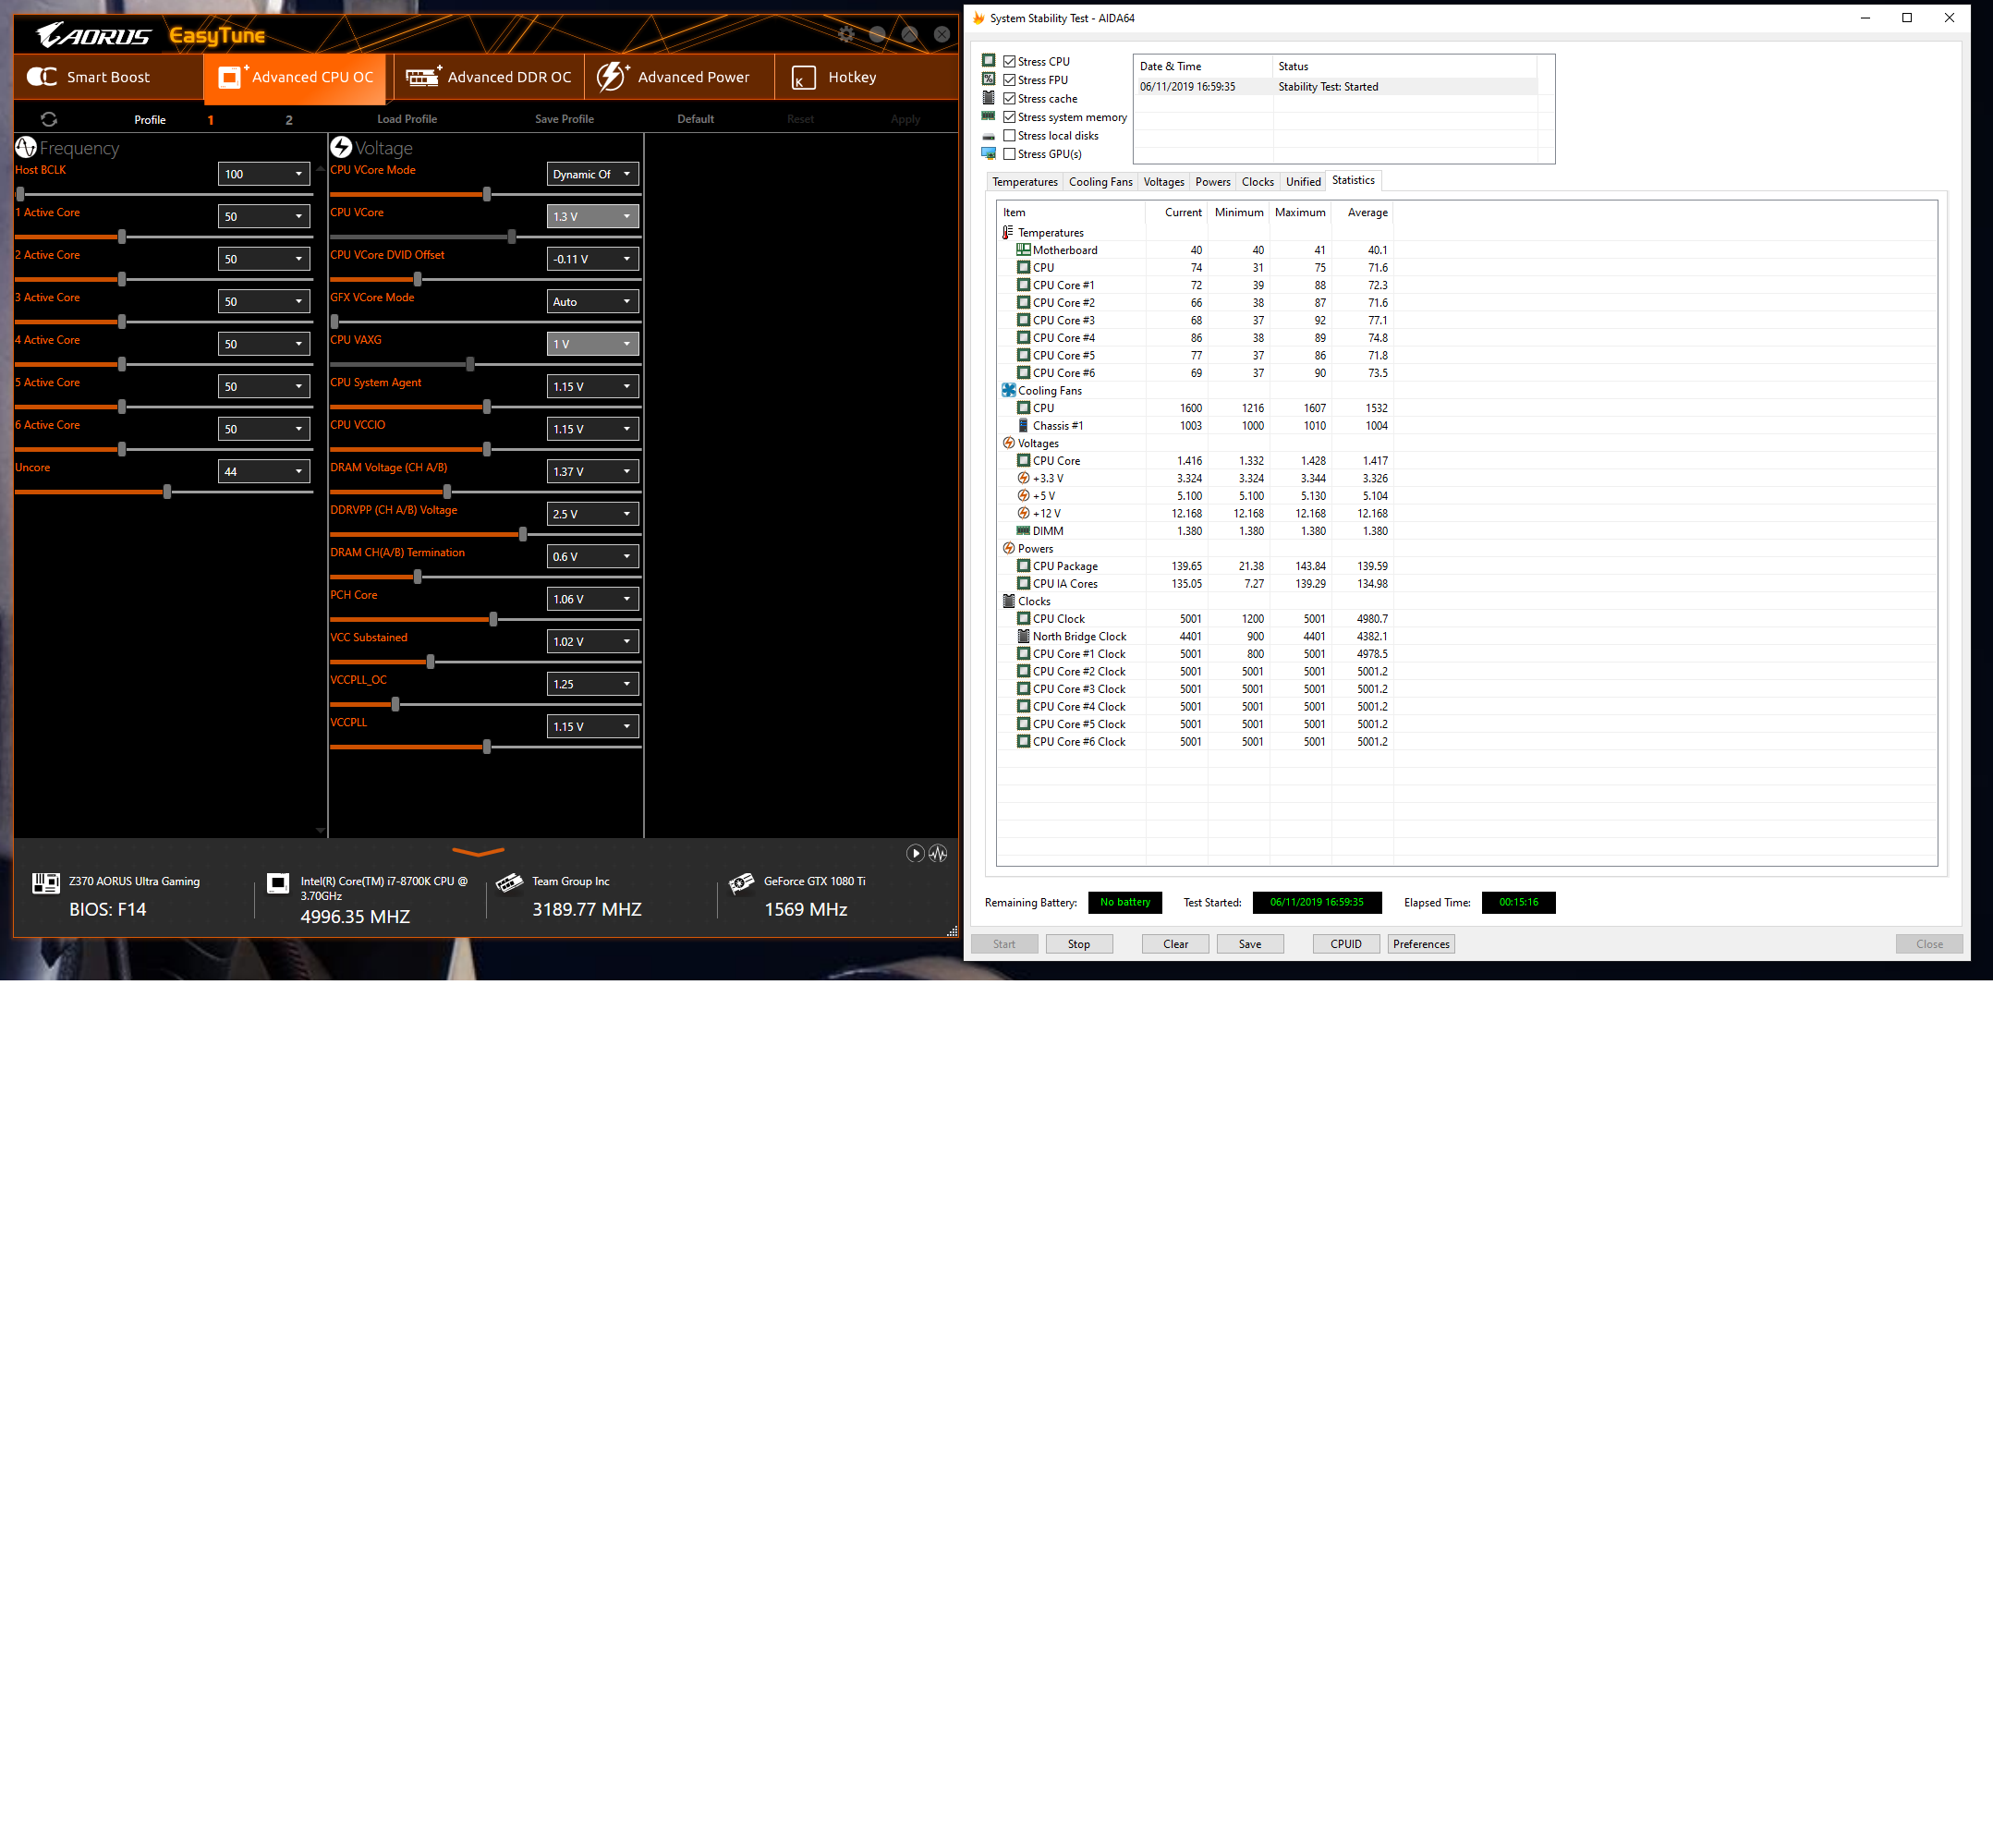Click the Voltage lightning bolt icon

[x=341, y=147]
